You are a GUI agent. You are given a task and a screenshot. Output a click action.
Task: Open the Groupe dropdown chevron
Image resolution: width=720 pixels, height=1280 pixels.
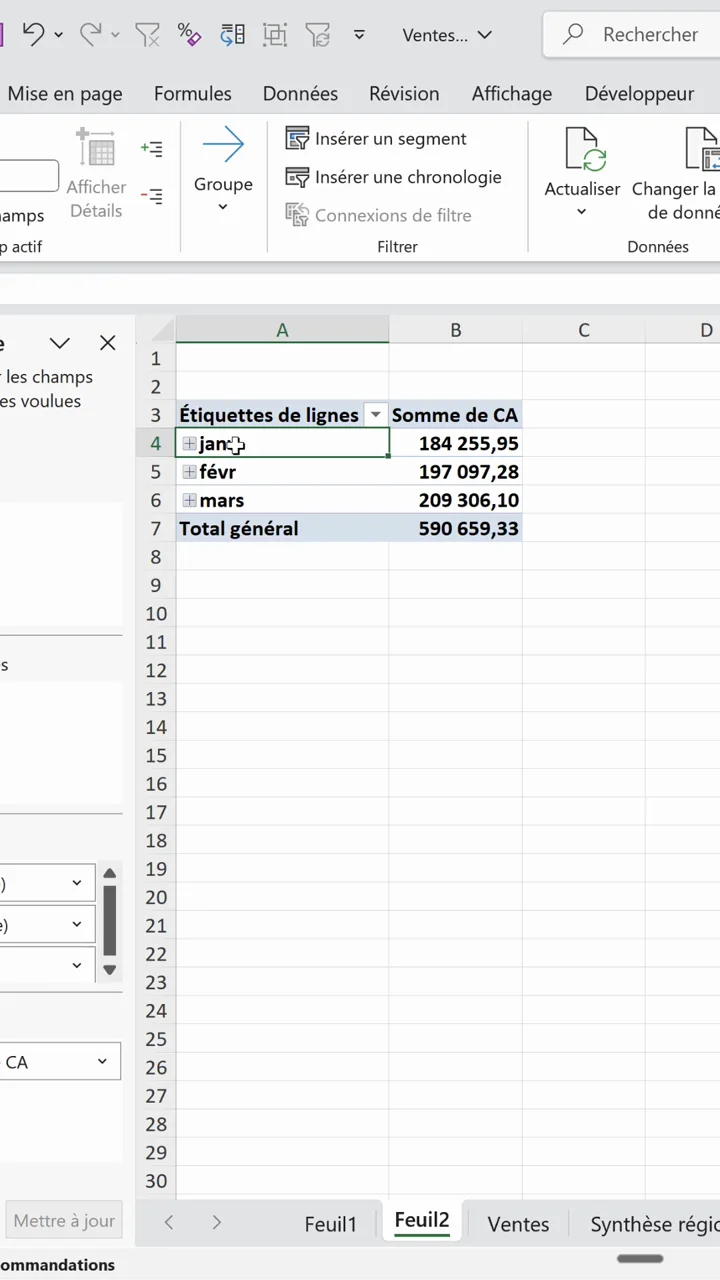(223, 208)
